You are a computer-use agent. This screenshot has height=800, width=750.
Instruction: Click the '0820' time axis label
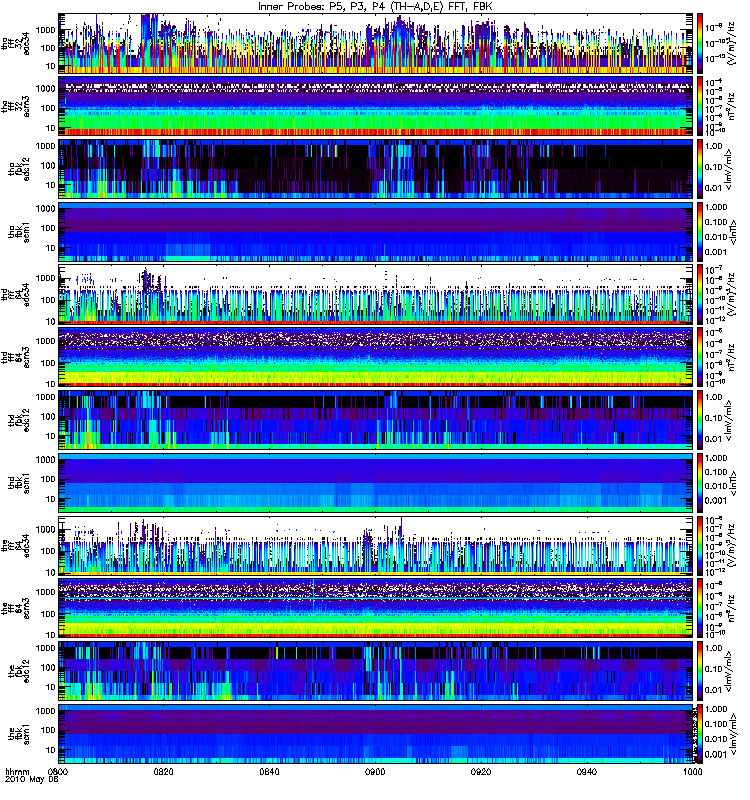click(x=164, y=772)
